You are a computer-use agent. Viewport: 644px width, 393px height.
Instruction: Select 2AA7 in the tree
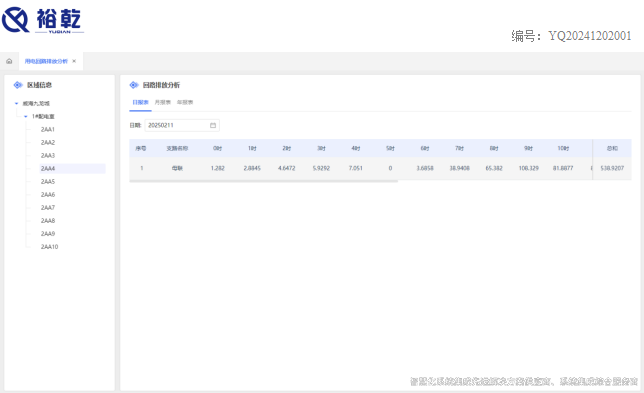[48, 208]
